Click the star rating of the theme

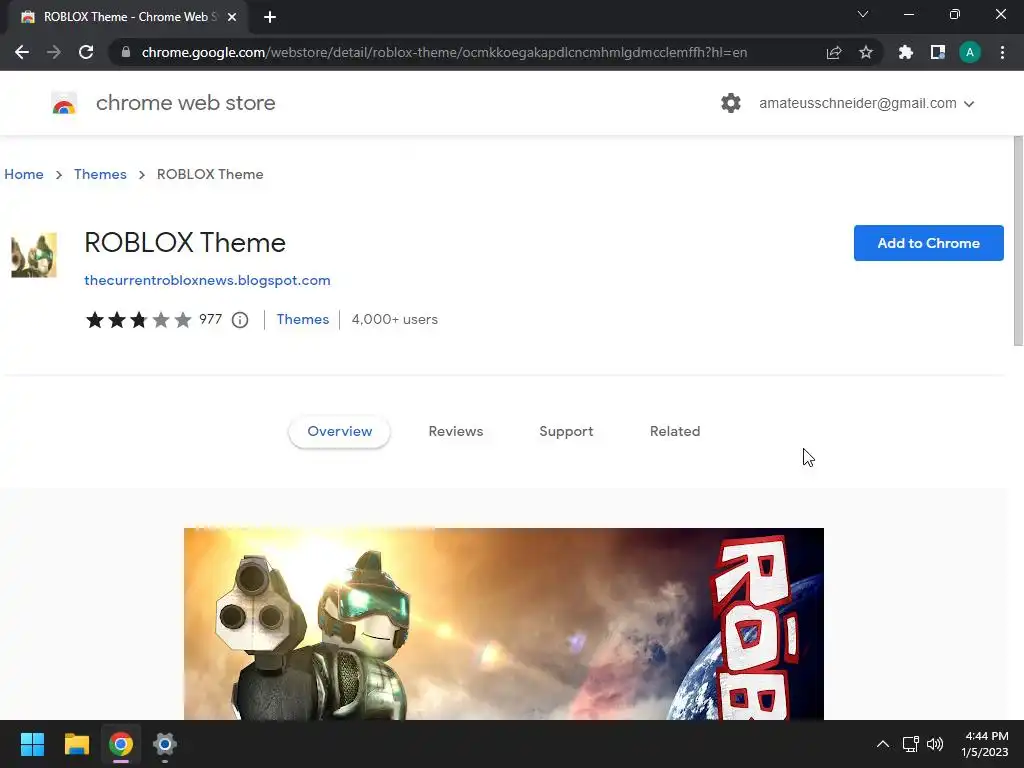tap(138, 319)
